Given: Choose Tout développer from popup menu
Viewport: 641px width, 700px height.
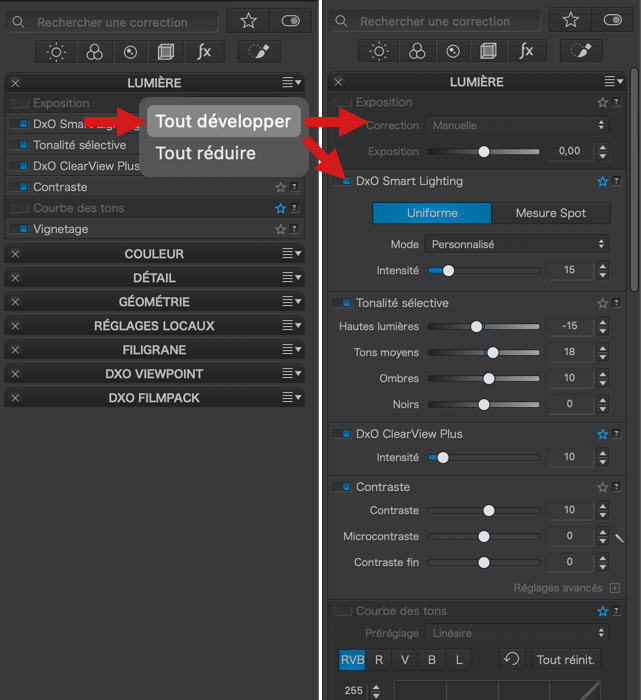Looking at the screenshot, I should click(x=224, y=121).
